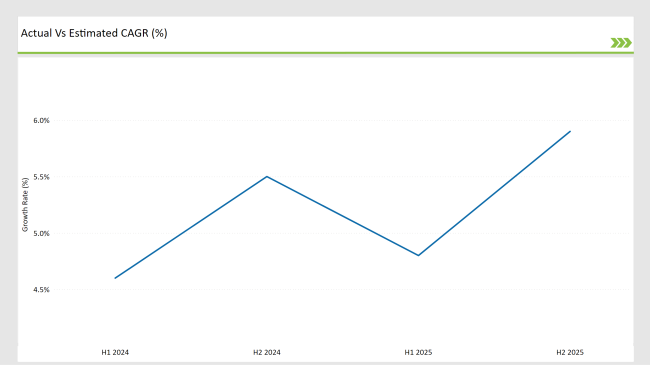Click the line dip at H1 2025

tap(418, 255)
